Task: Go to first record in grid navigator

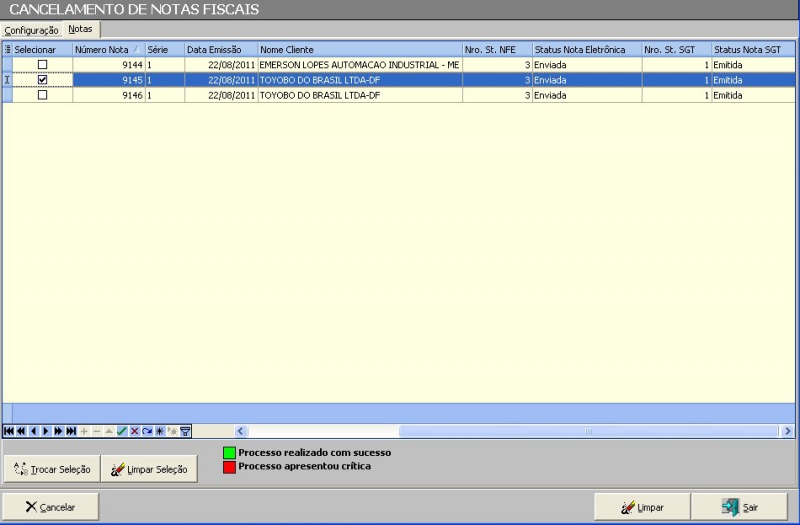Action: (x=9, y=431)
